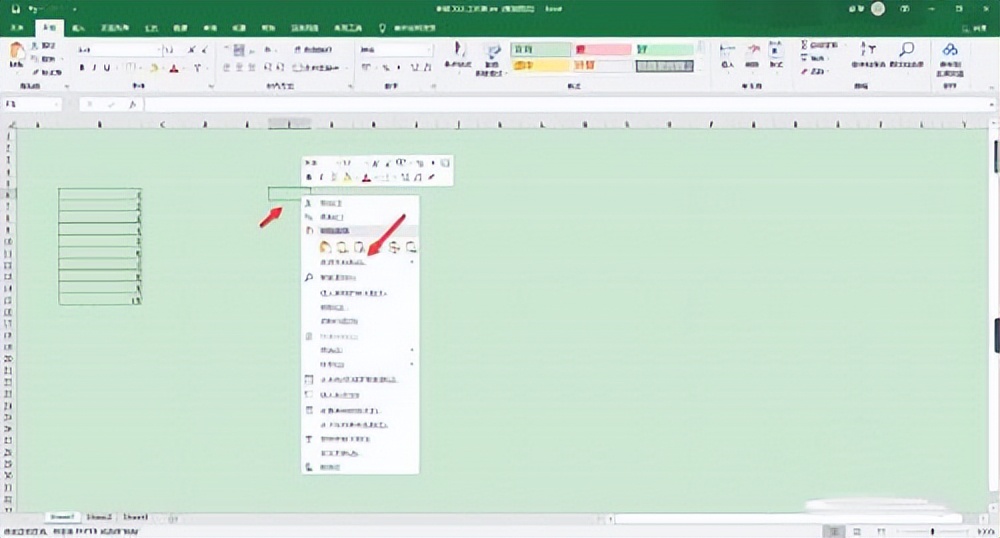Switch to the Insert ribbon tab
The width and height of the screenshot is (1000, 538).
pyautogui.click(x=78, y=28)
